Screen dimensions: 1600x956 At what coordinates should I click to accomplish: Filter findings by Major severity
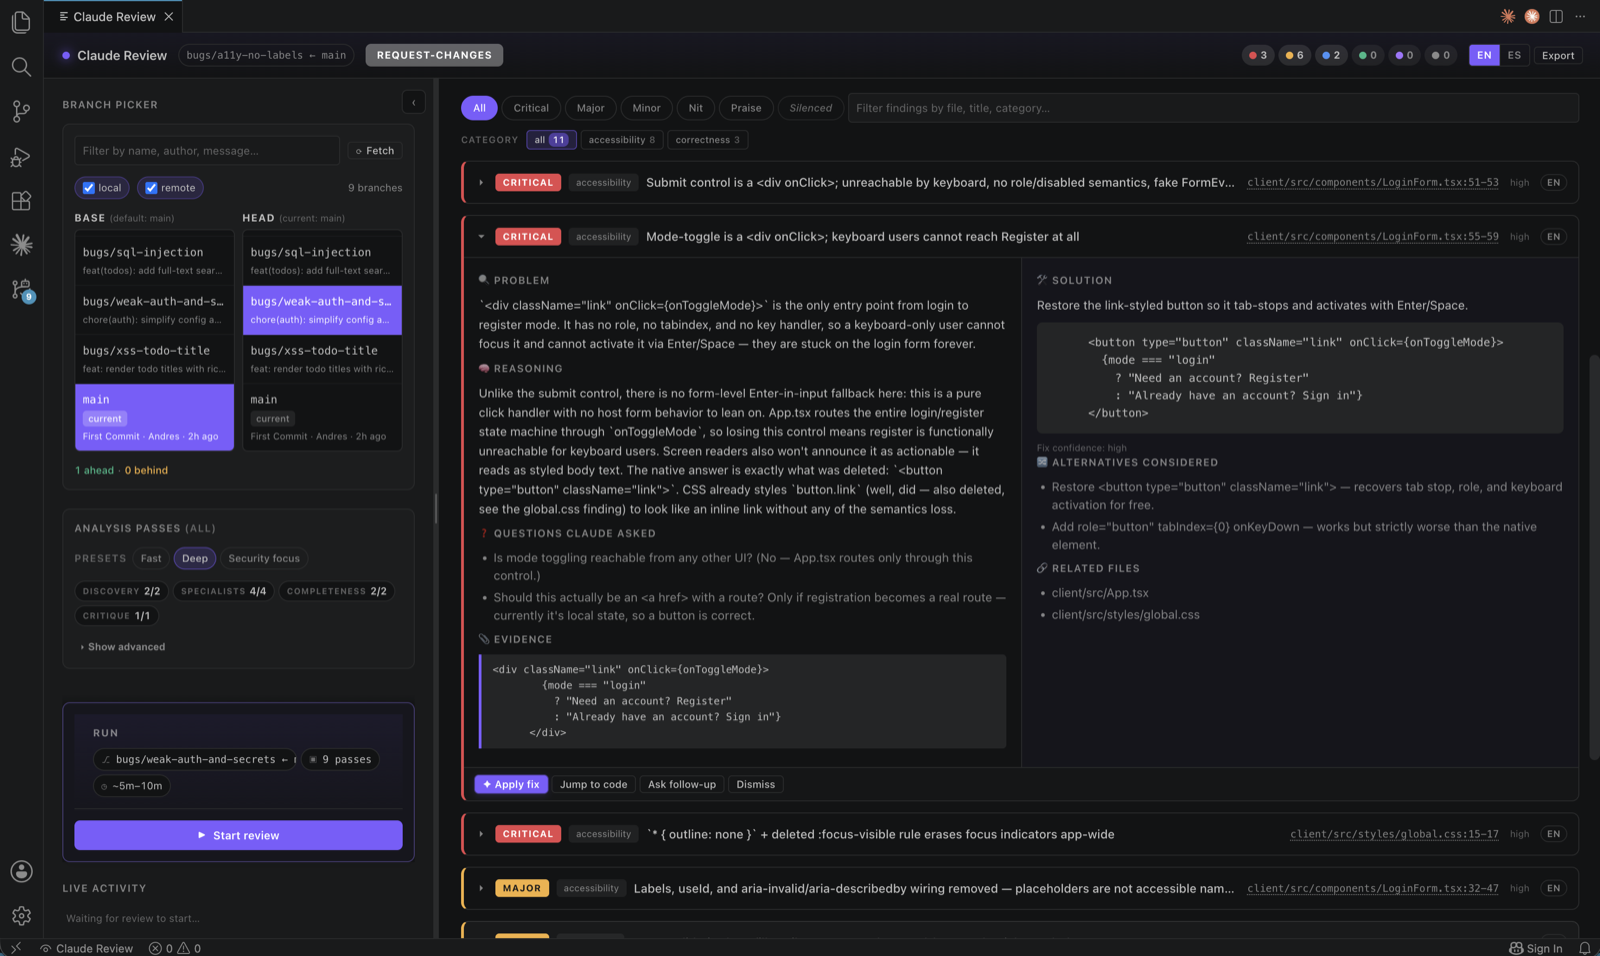[x=591, y=108]
